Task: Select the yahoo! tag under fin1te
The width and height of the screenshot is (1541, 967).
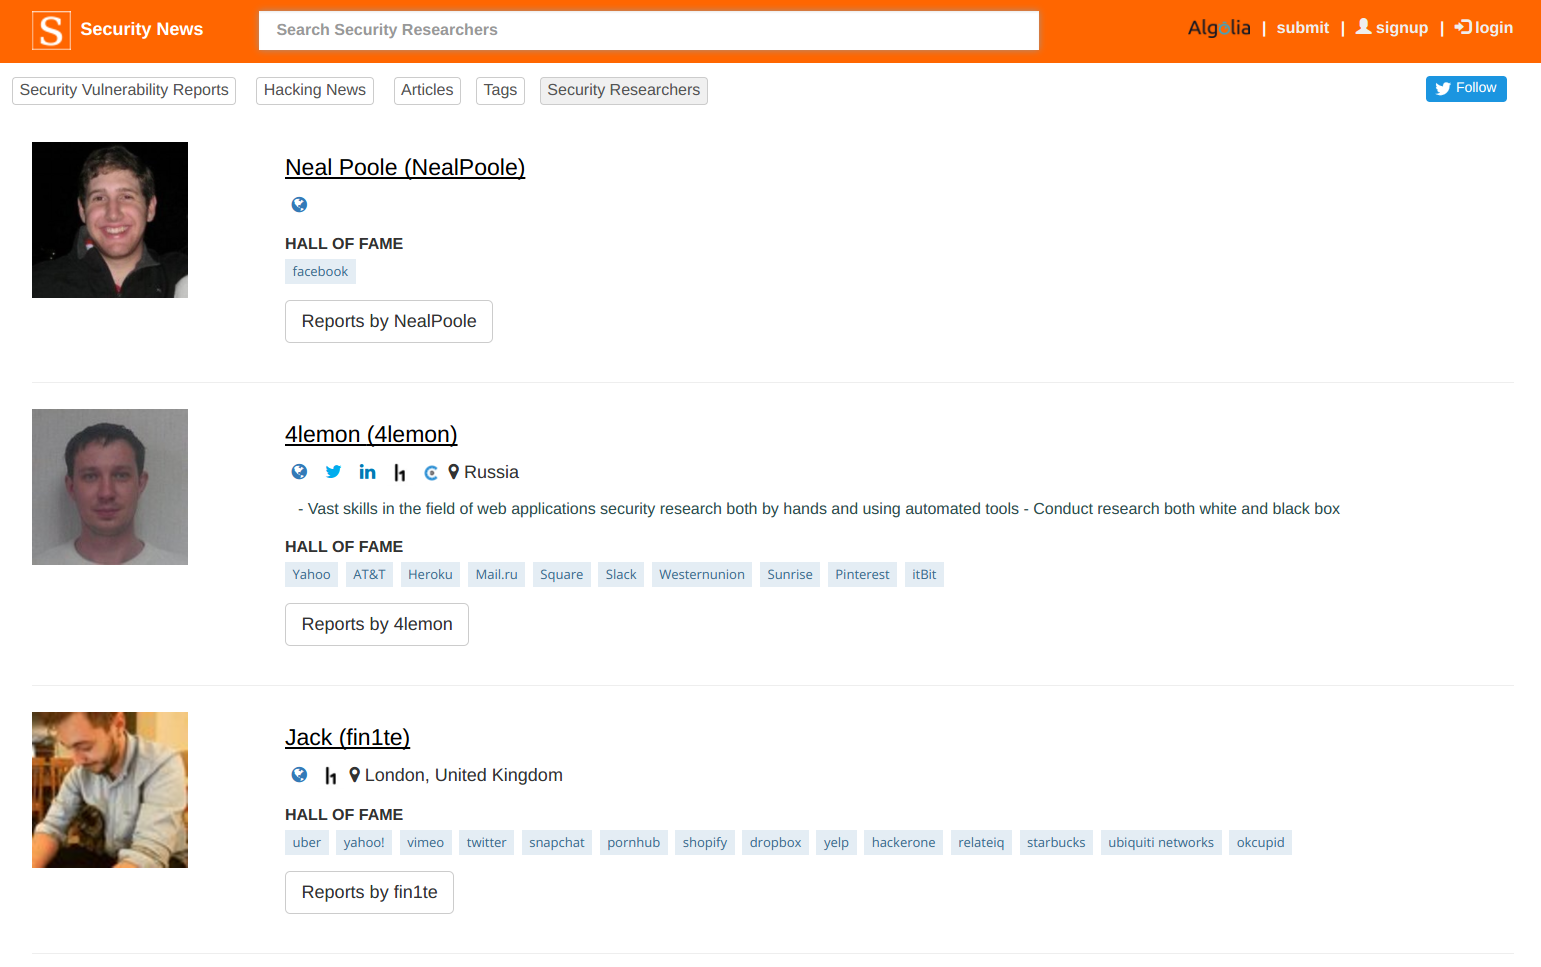Action: [x=364, y=843]
